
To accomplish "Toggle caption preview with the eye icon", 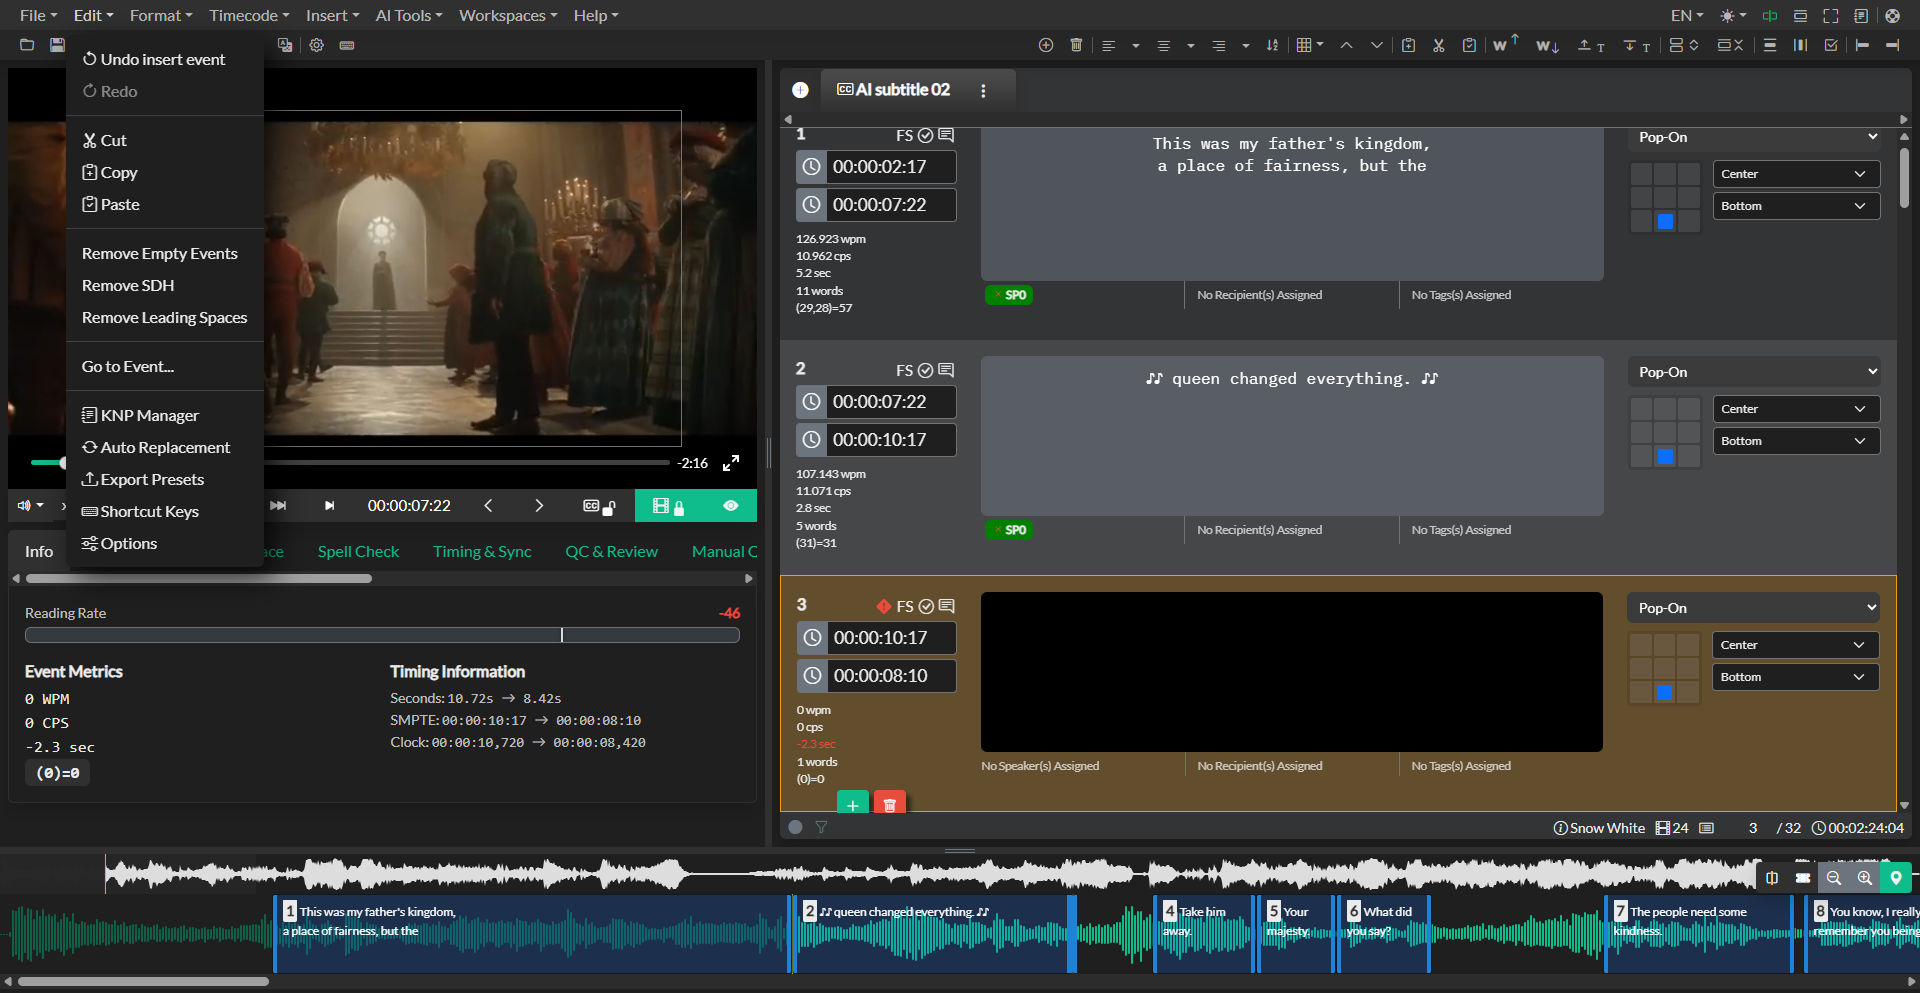I will point(731,505).
